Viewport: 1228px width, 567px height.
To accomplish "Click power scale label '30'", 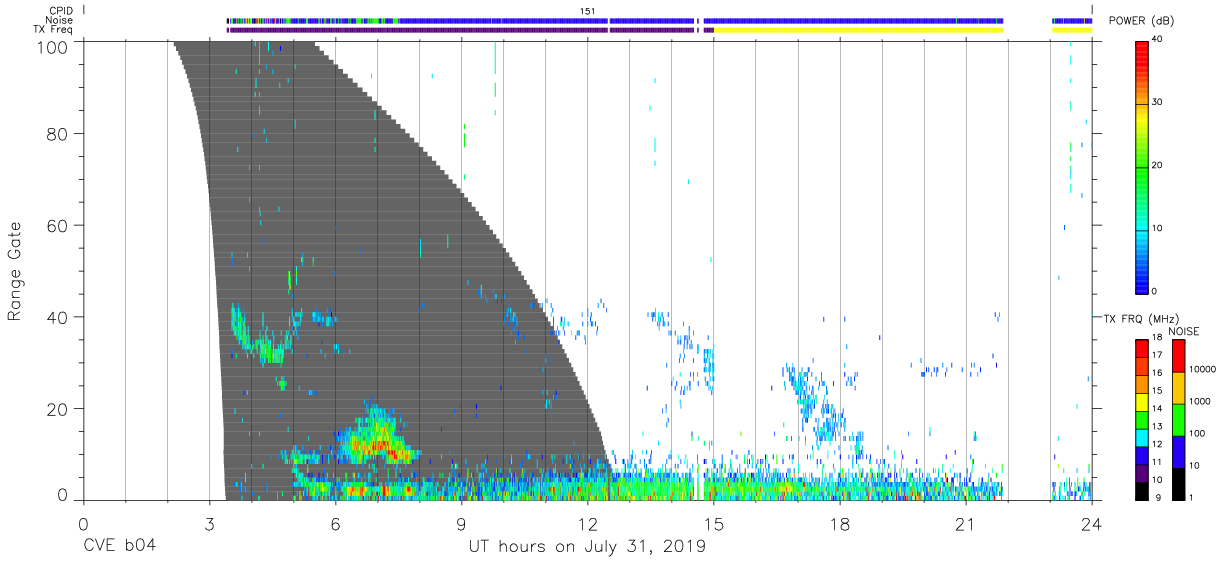I will (x=1158, y=103).
